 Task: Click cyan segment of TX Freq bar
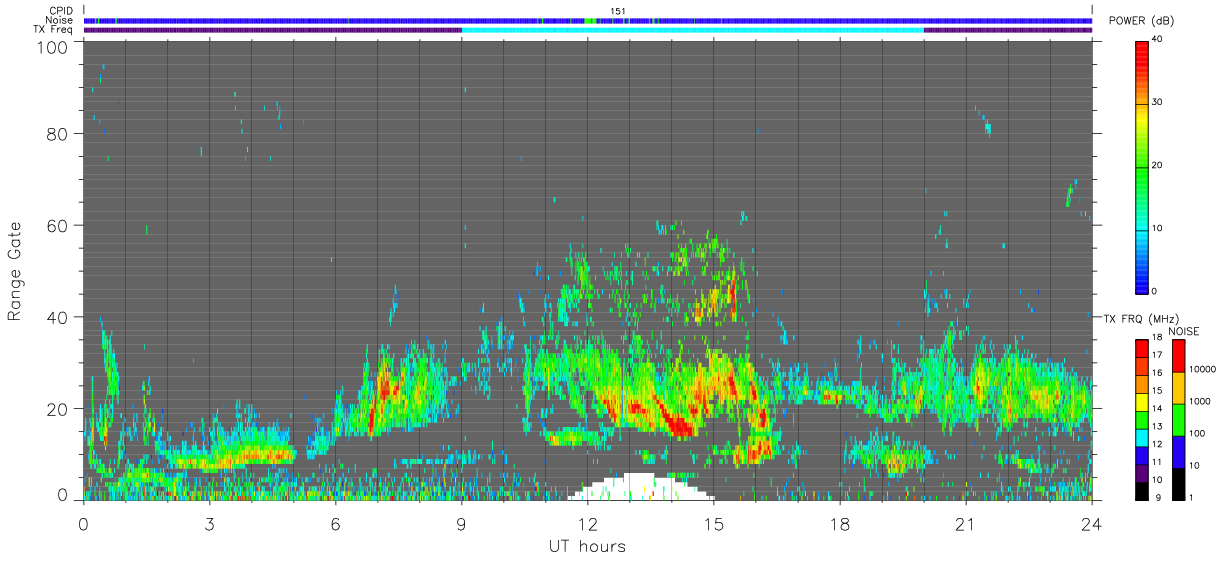(x=693, y=30)
